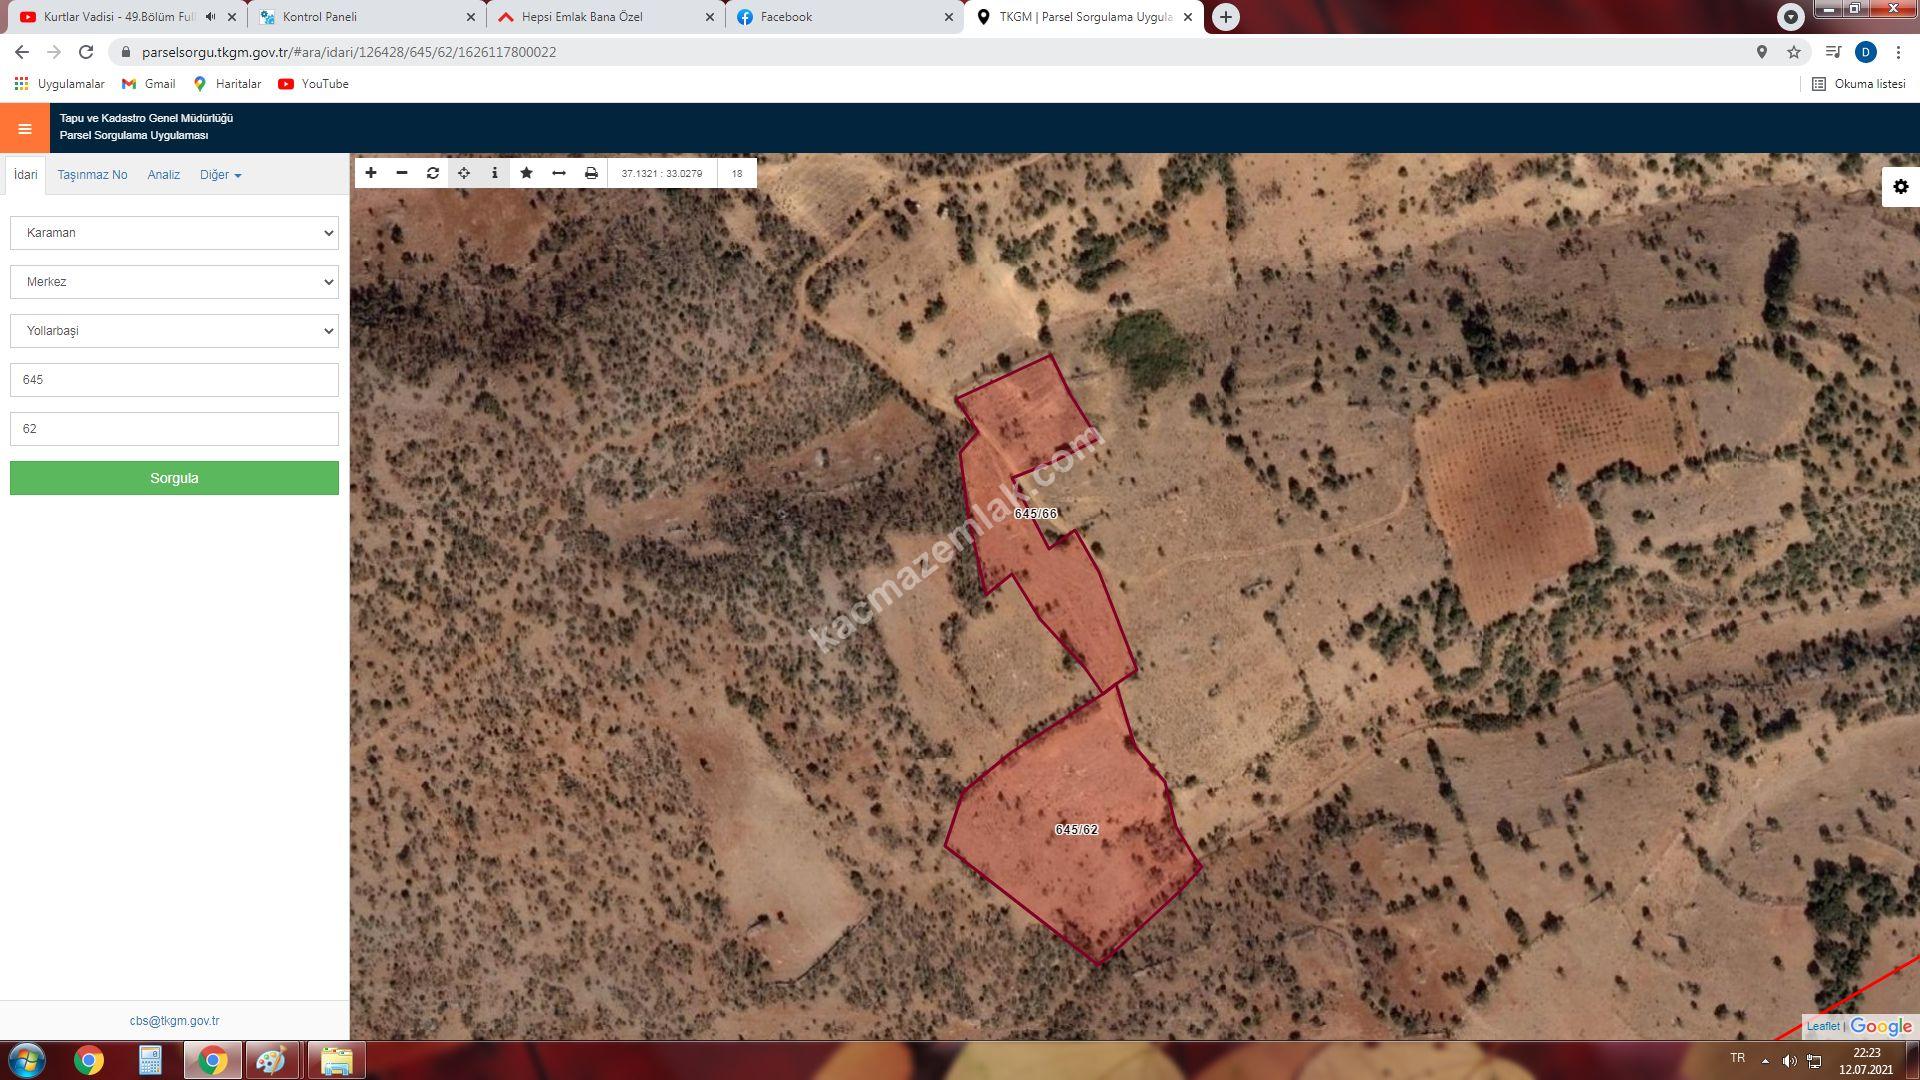Toggle the orange hamburger sidebar menu

[x=25, y=128]
